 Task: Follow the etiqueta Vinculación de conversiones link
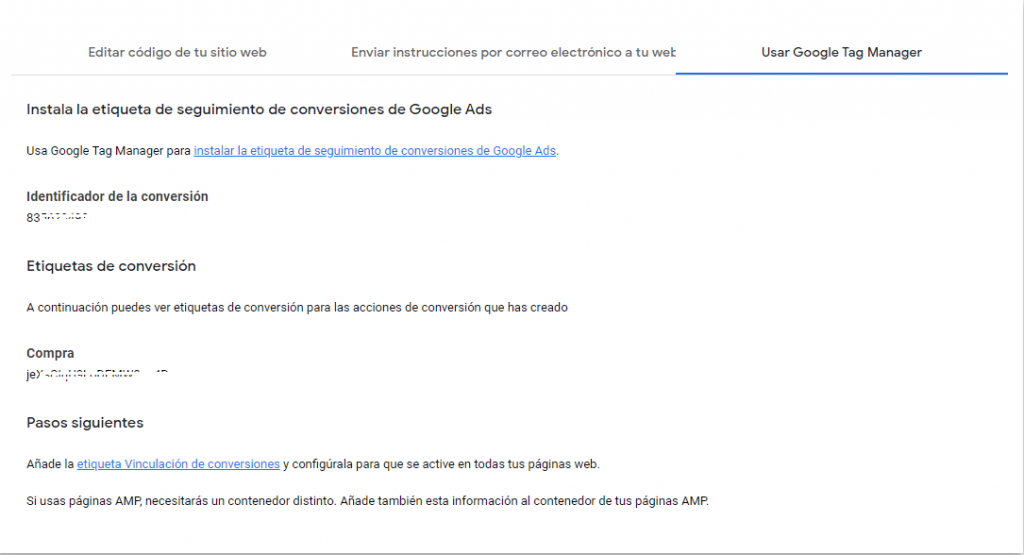point(178,464)
